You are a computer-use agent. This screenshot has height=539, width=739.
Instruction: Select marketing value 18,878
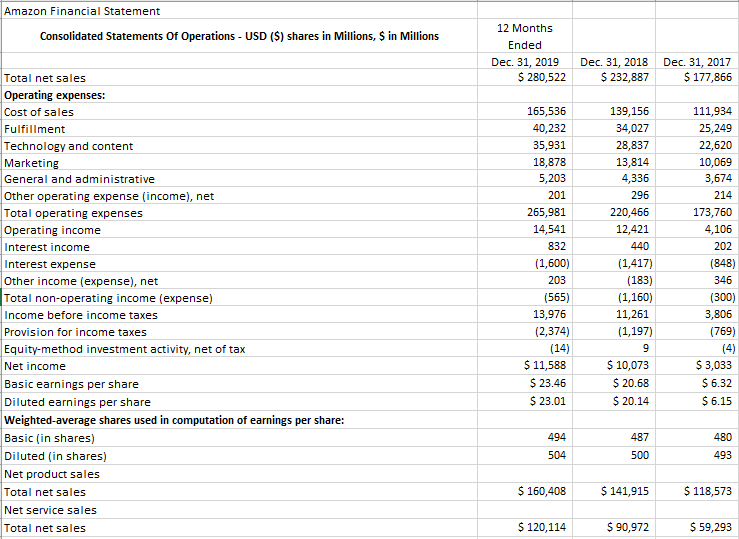point(549,162)
